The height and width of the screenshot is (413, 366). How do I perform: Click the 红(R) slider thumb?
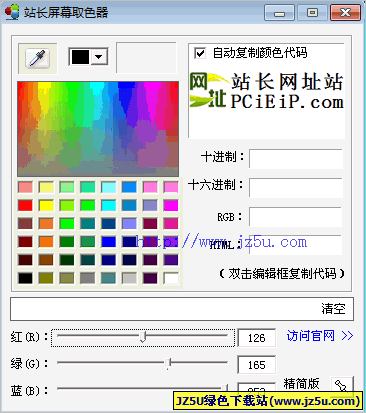(143, 336)
